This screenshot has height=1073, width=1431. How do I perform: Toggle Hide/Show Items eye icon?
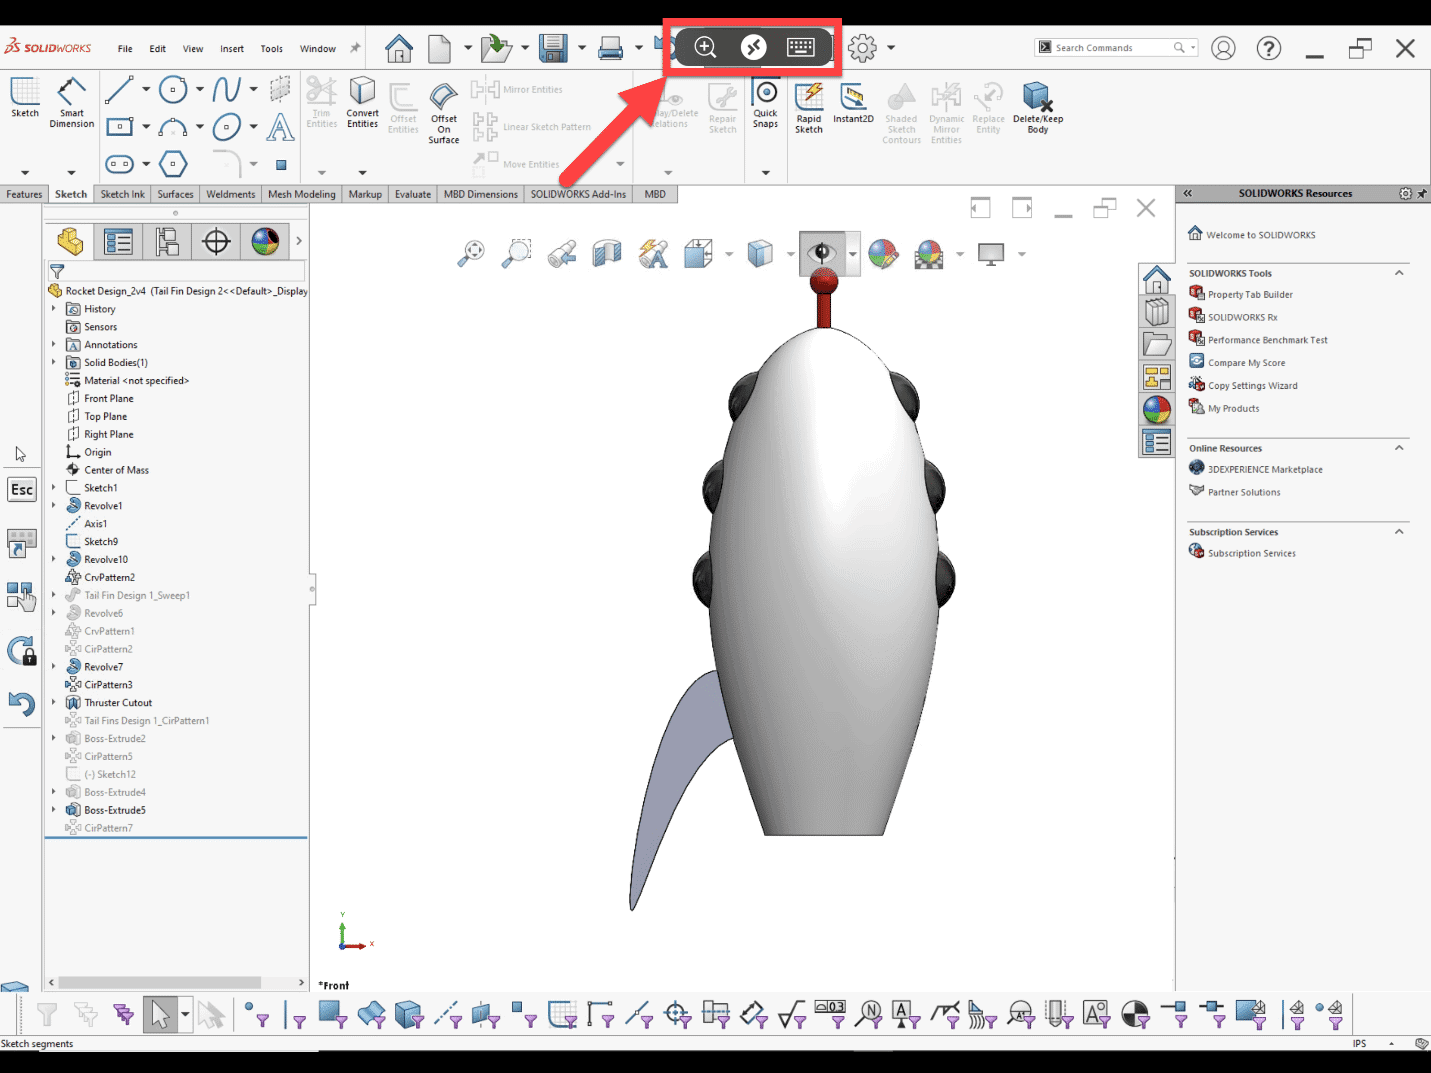pyautogui.click(x=822, y=253)
